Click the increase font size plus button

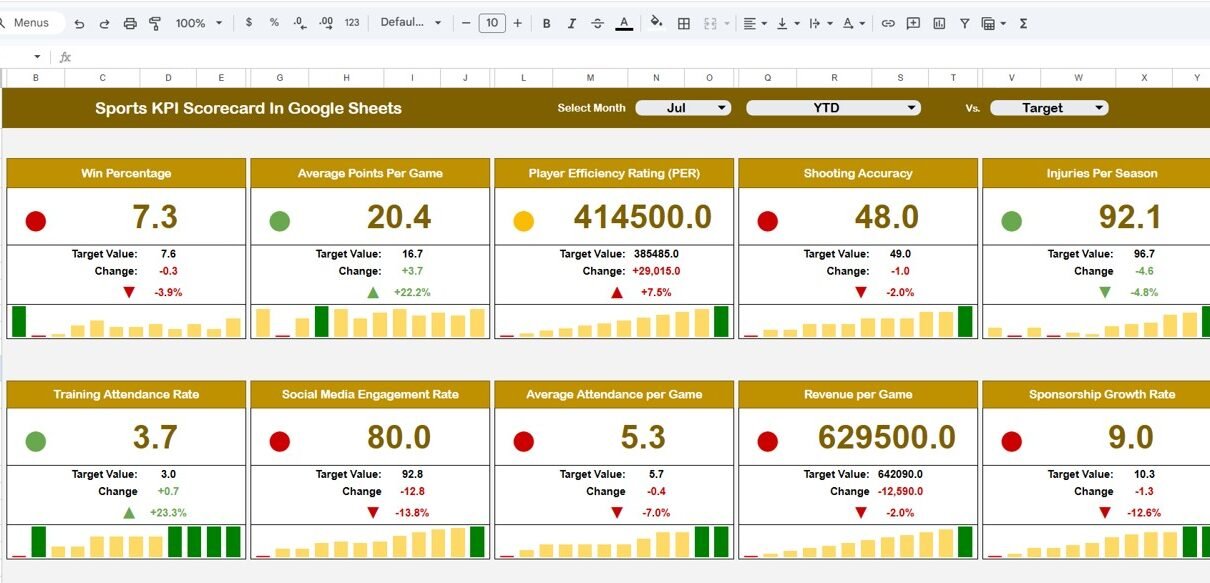click(x=517, y=23)
